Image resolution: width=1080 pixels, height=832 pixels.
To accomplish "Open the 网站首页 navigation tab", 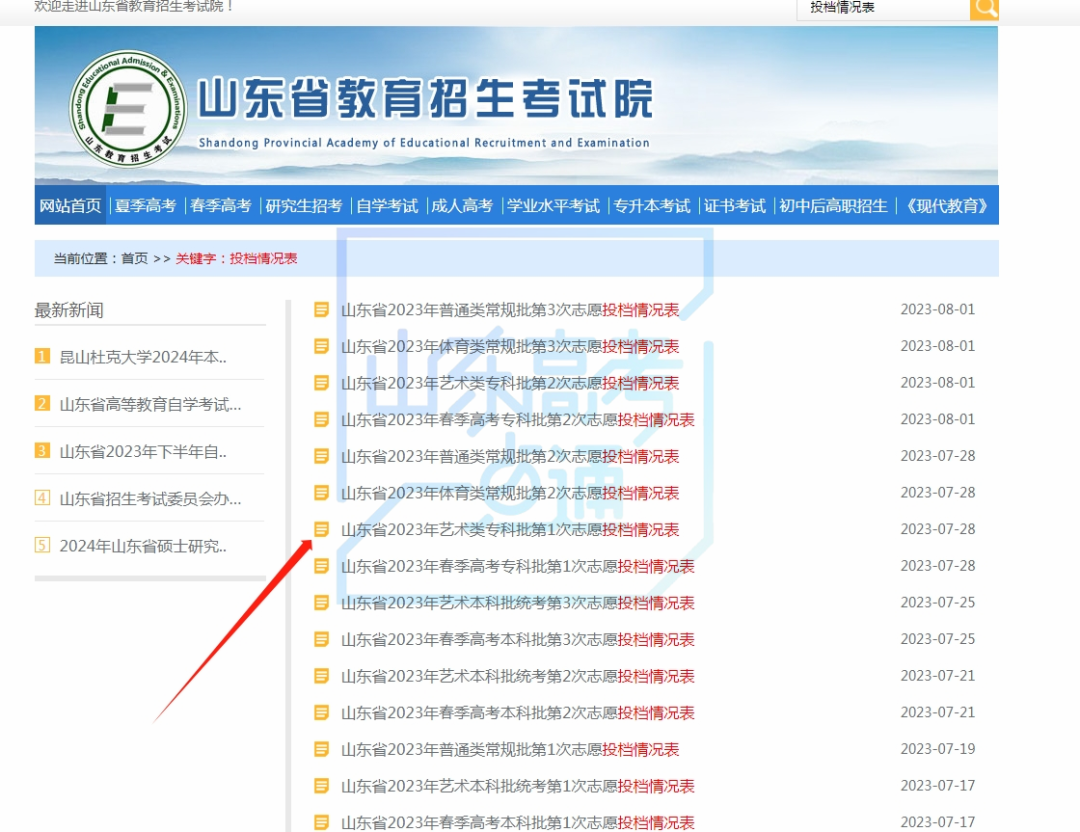I will click(70, 206).
